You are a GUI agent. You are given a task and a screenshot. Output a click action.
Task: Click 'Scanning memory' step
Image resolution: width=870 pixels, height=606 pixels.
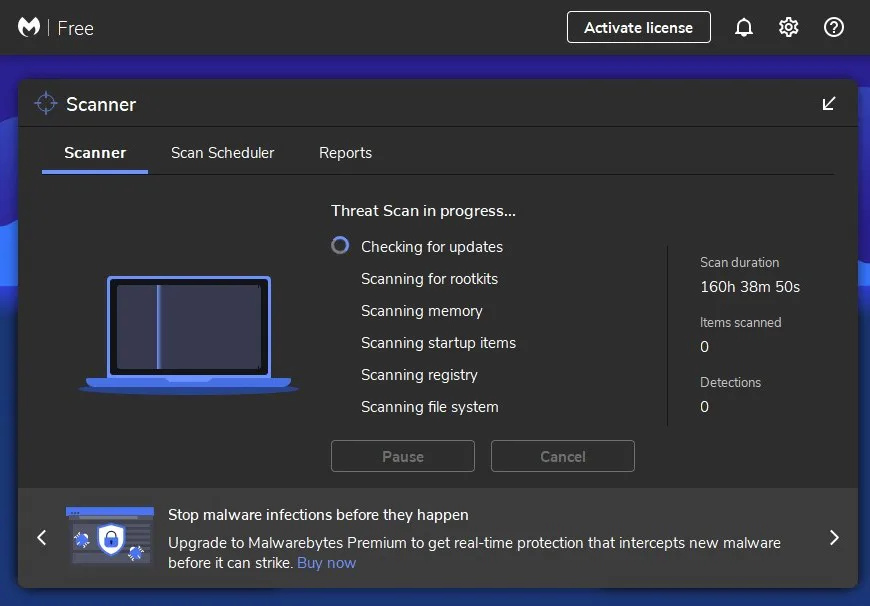coord(422,311)
